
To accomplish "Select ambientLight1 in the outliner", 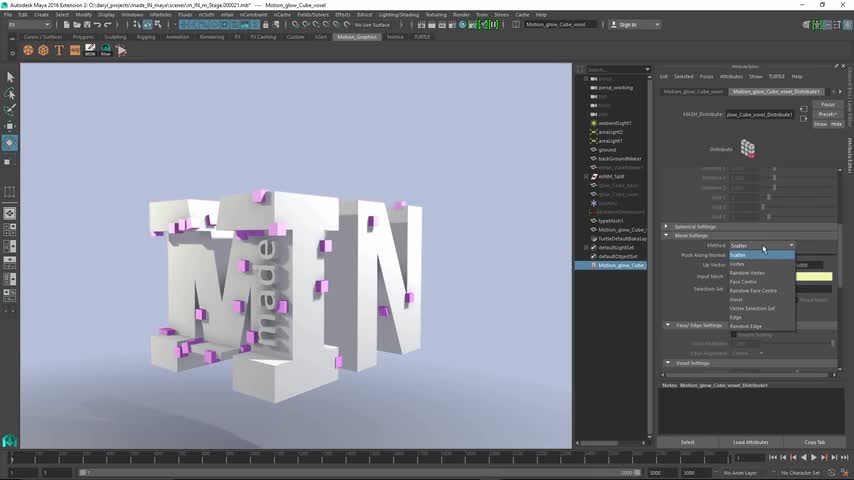I will (x=615, y=123).
